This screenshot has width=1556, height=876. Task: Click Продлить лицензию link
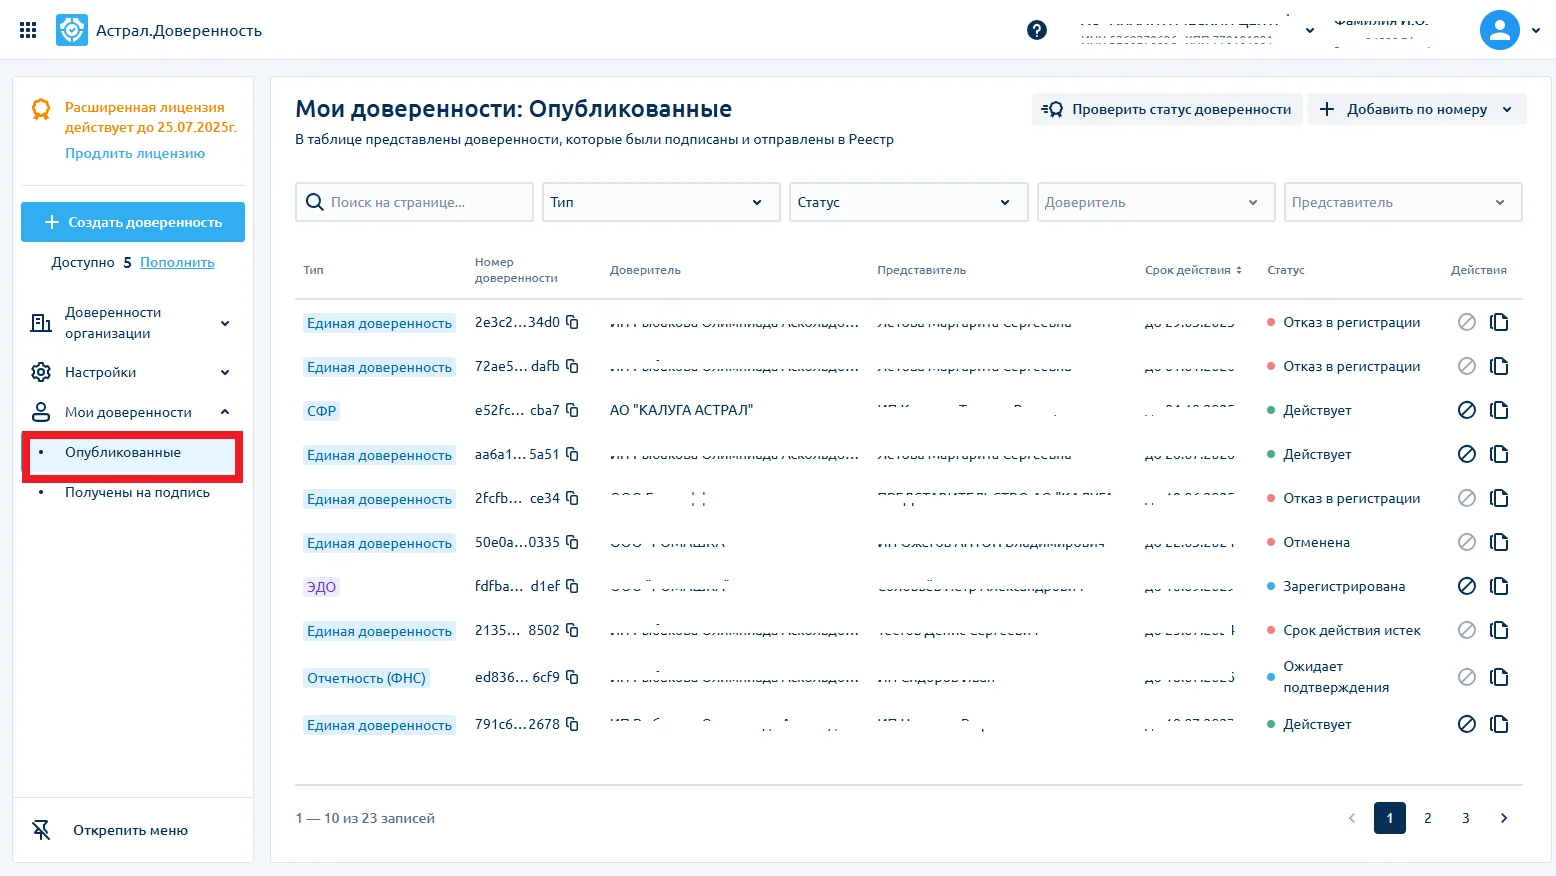[x=135, y=153]
